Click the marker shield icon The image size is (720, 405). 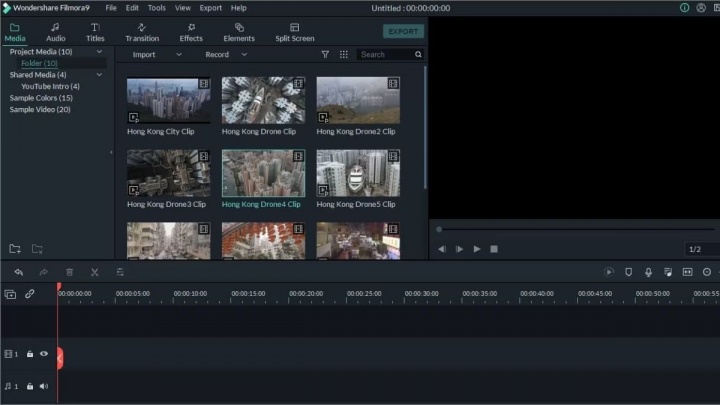[629, 272]
